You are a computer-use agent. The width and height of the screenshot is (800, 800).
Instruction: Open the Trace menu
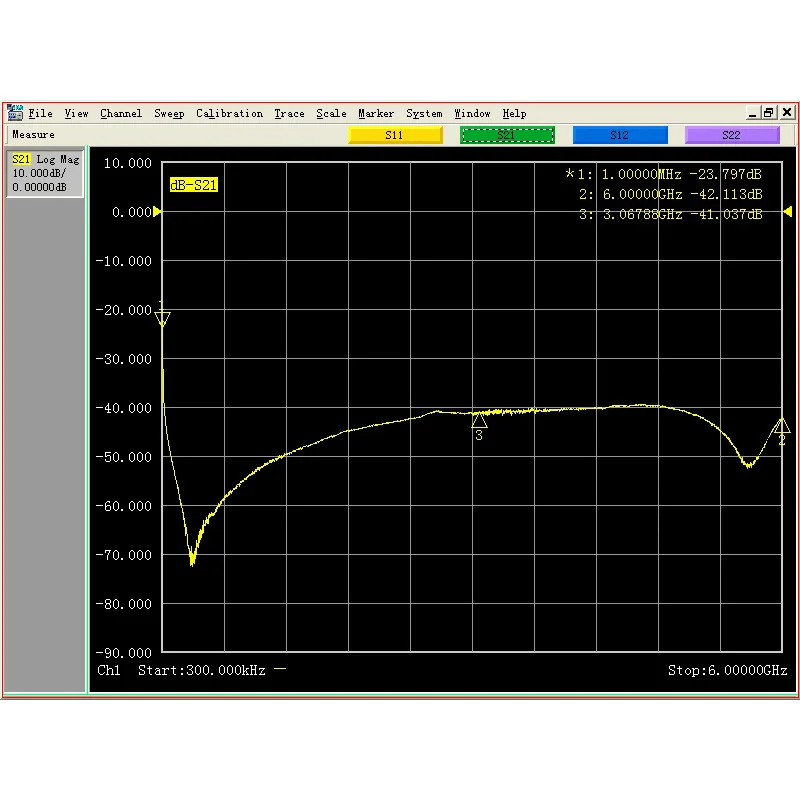coord(289,113)
